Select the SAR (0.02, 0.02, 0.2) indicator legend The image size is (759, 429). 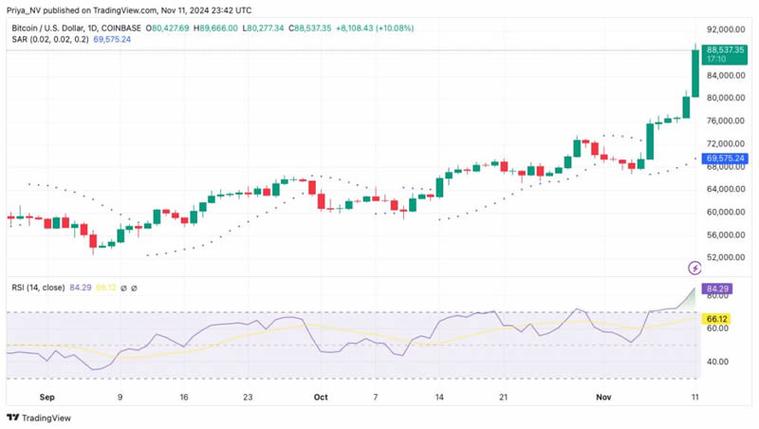point(50,39)
